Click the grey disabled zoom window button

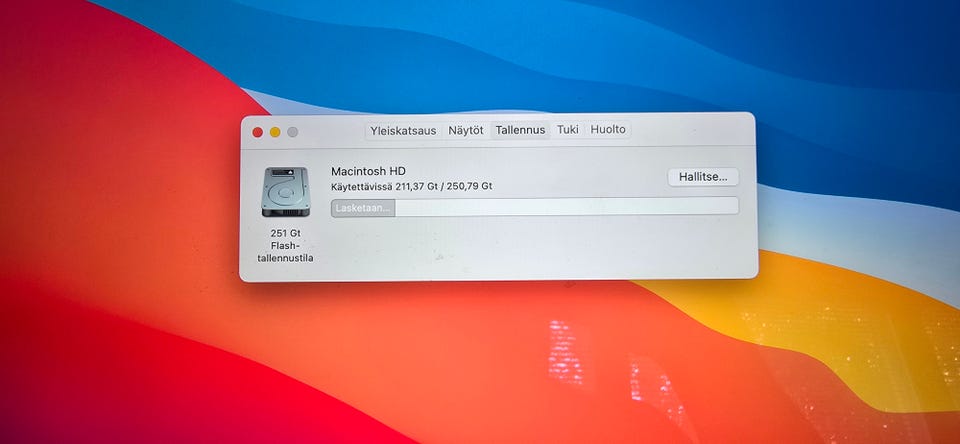click(x=293, y=132)
